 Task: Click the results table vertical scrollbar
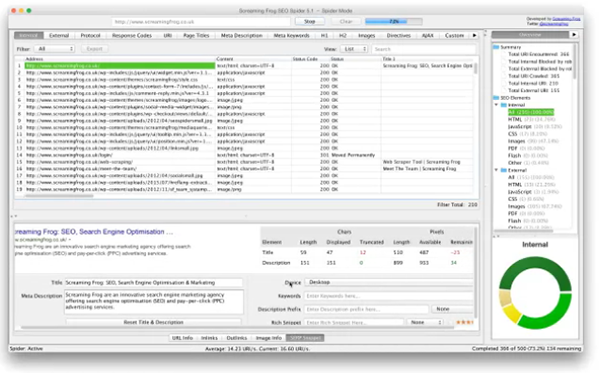click(476, 69)
